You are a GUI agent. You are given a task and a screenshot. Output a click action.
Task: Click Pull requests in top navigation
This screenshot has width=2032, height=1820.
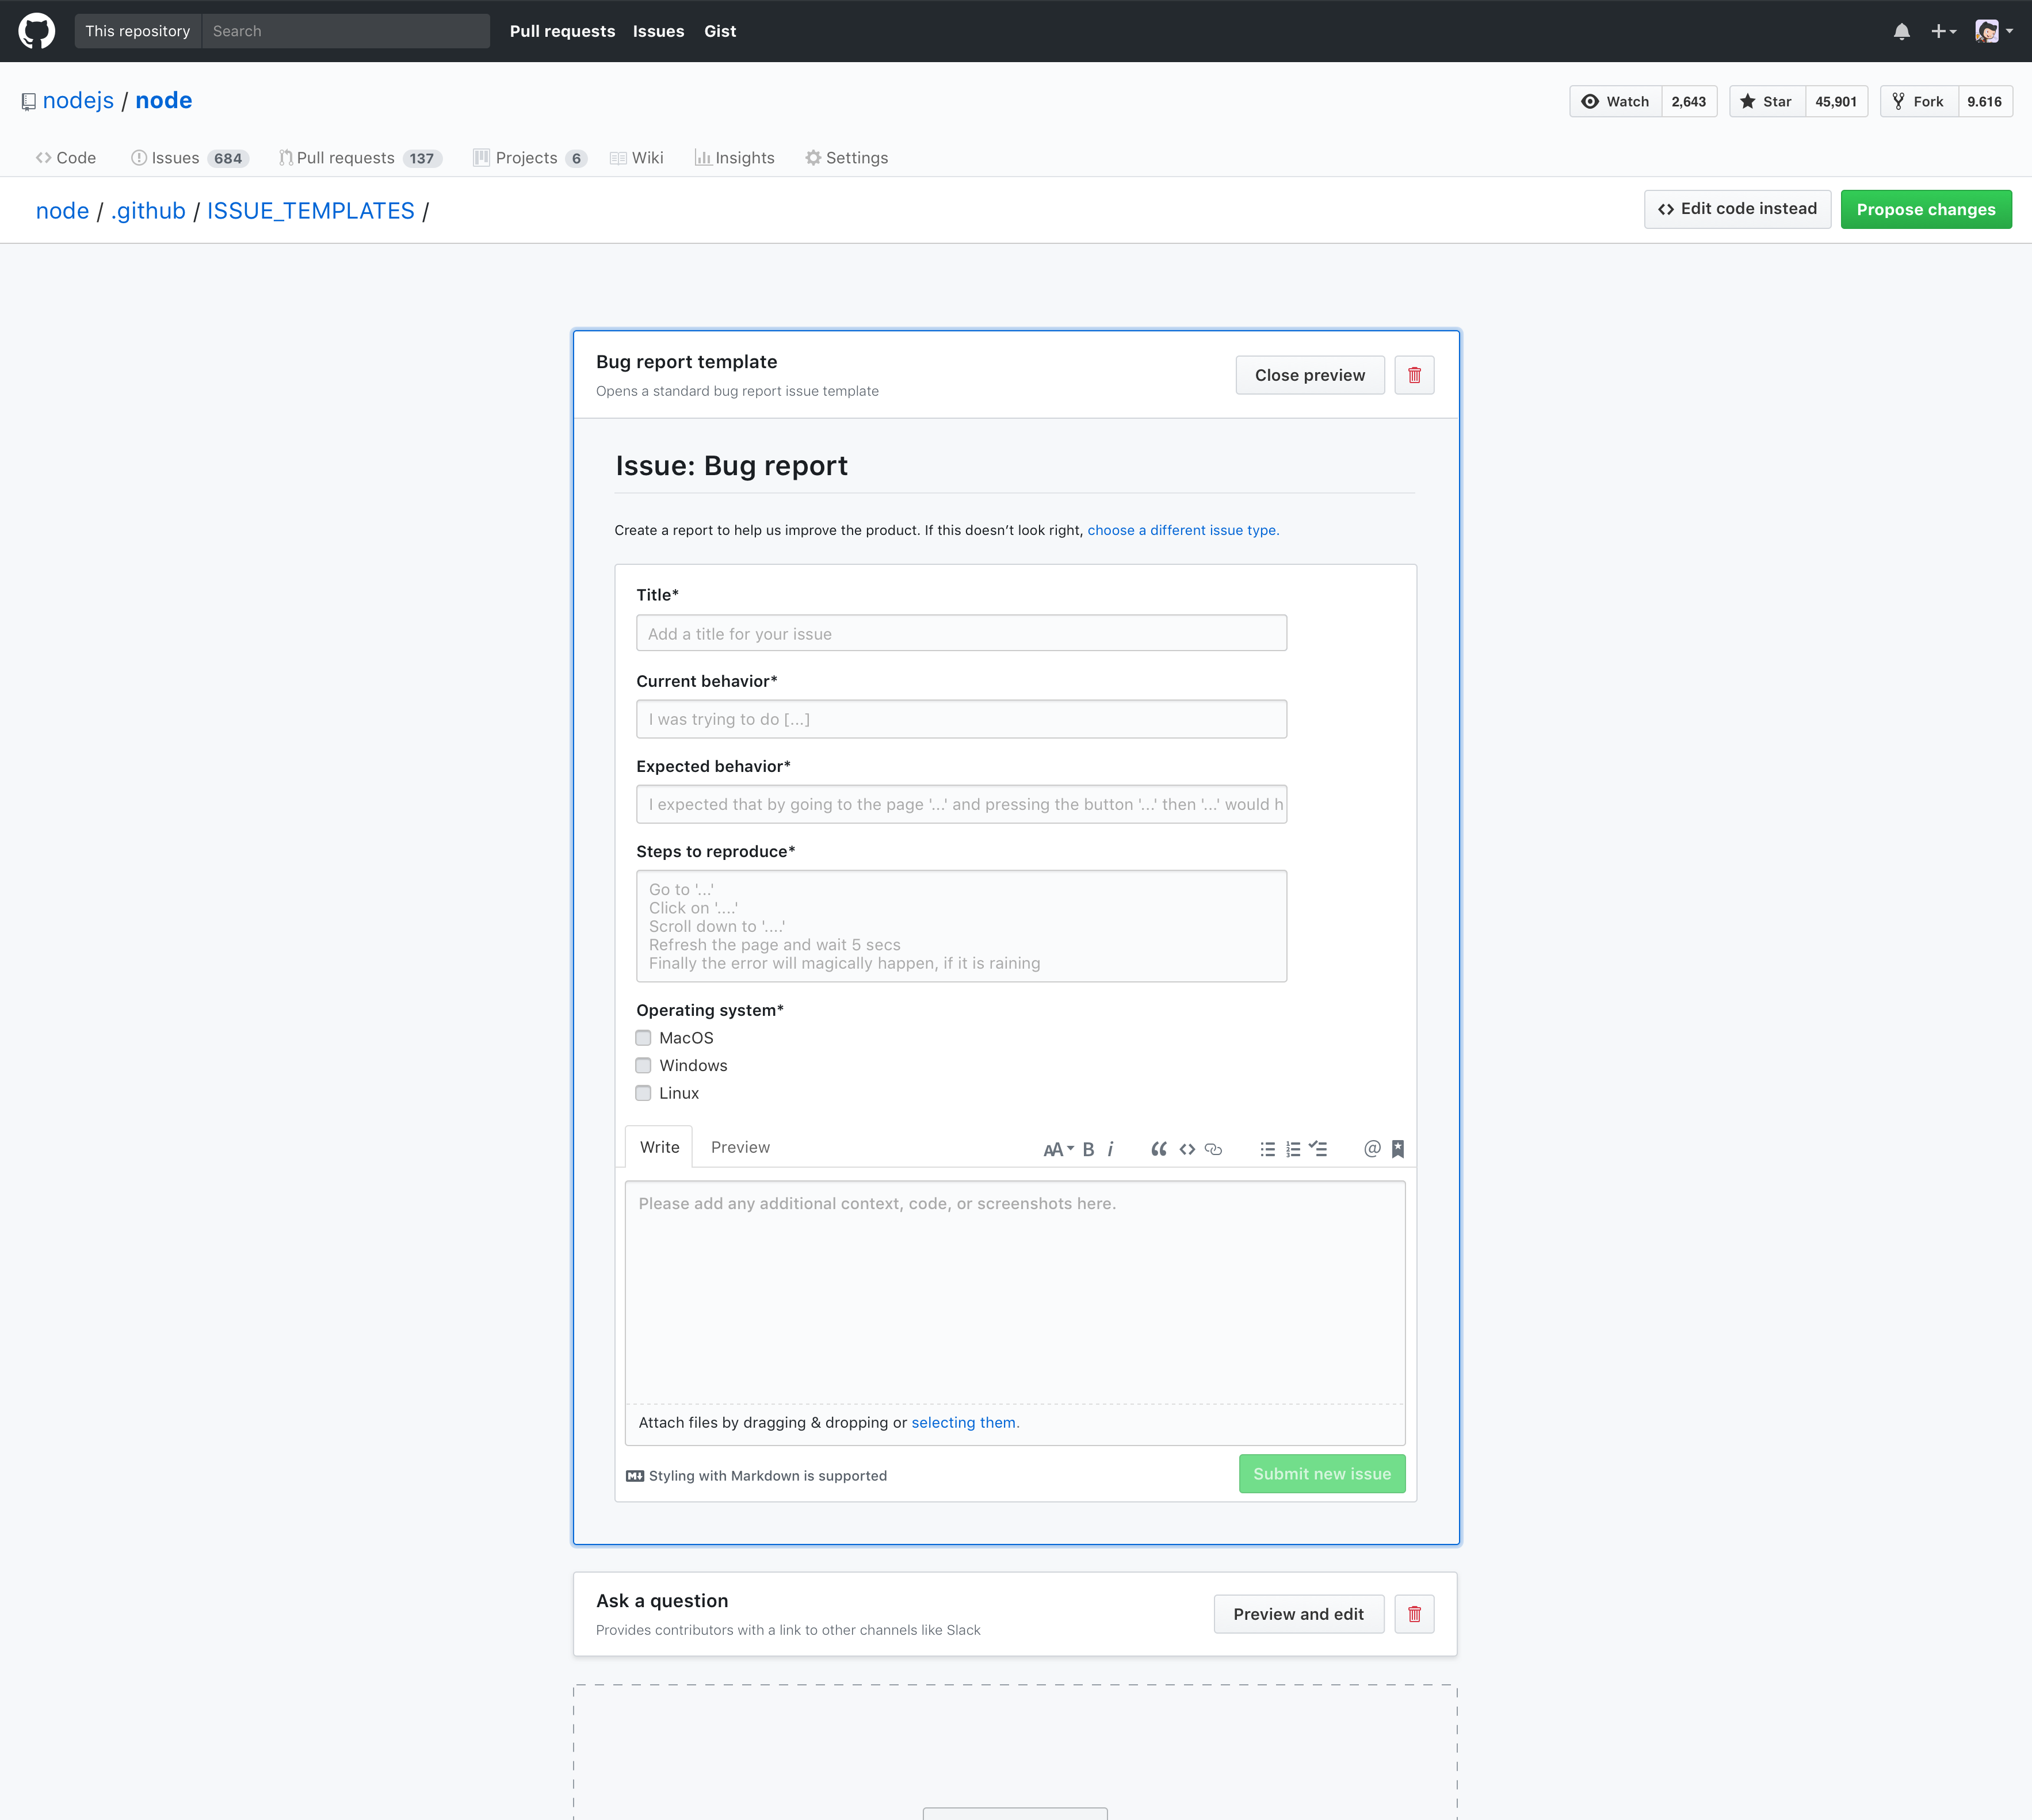(x=562, y=31)
